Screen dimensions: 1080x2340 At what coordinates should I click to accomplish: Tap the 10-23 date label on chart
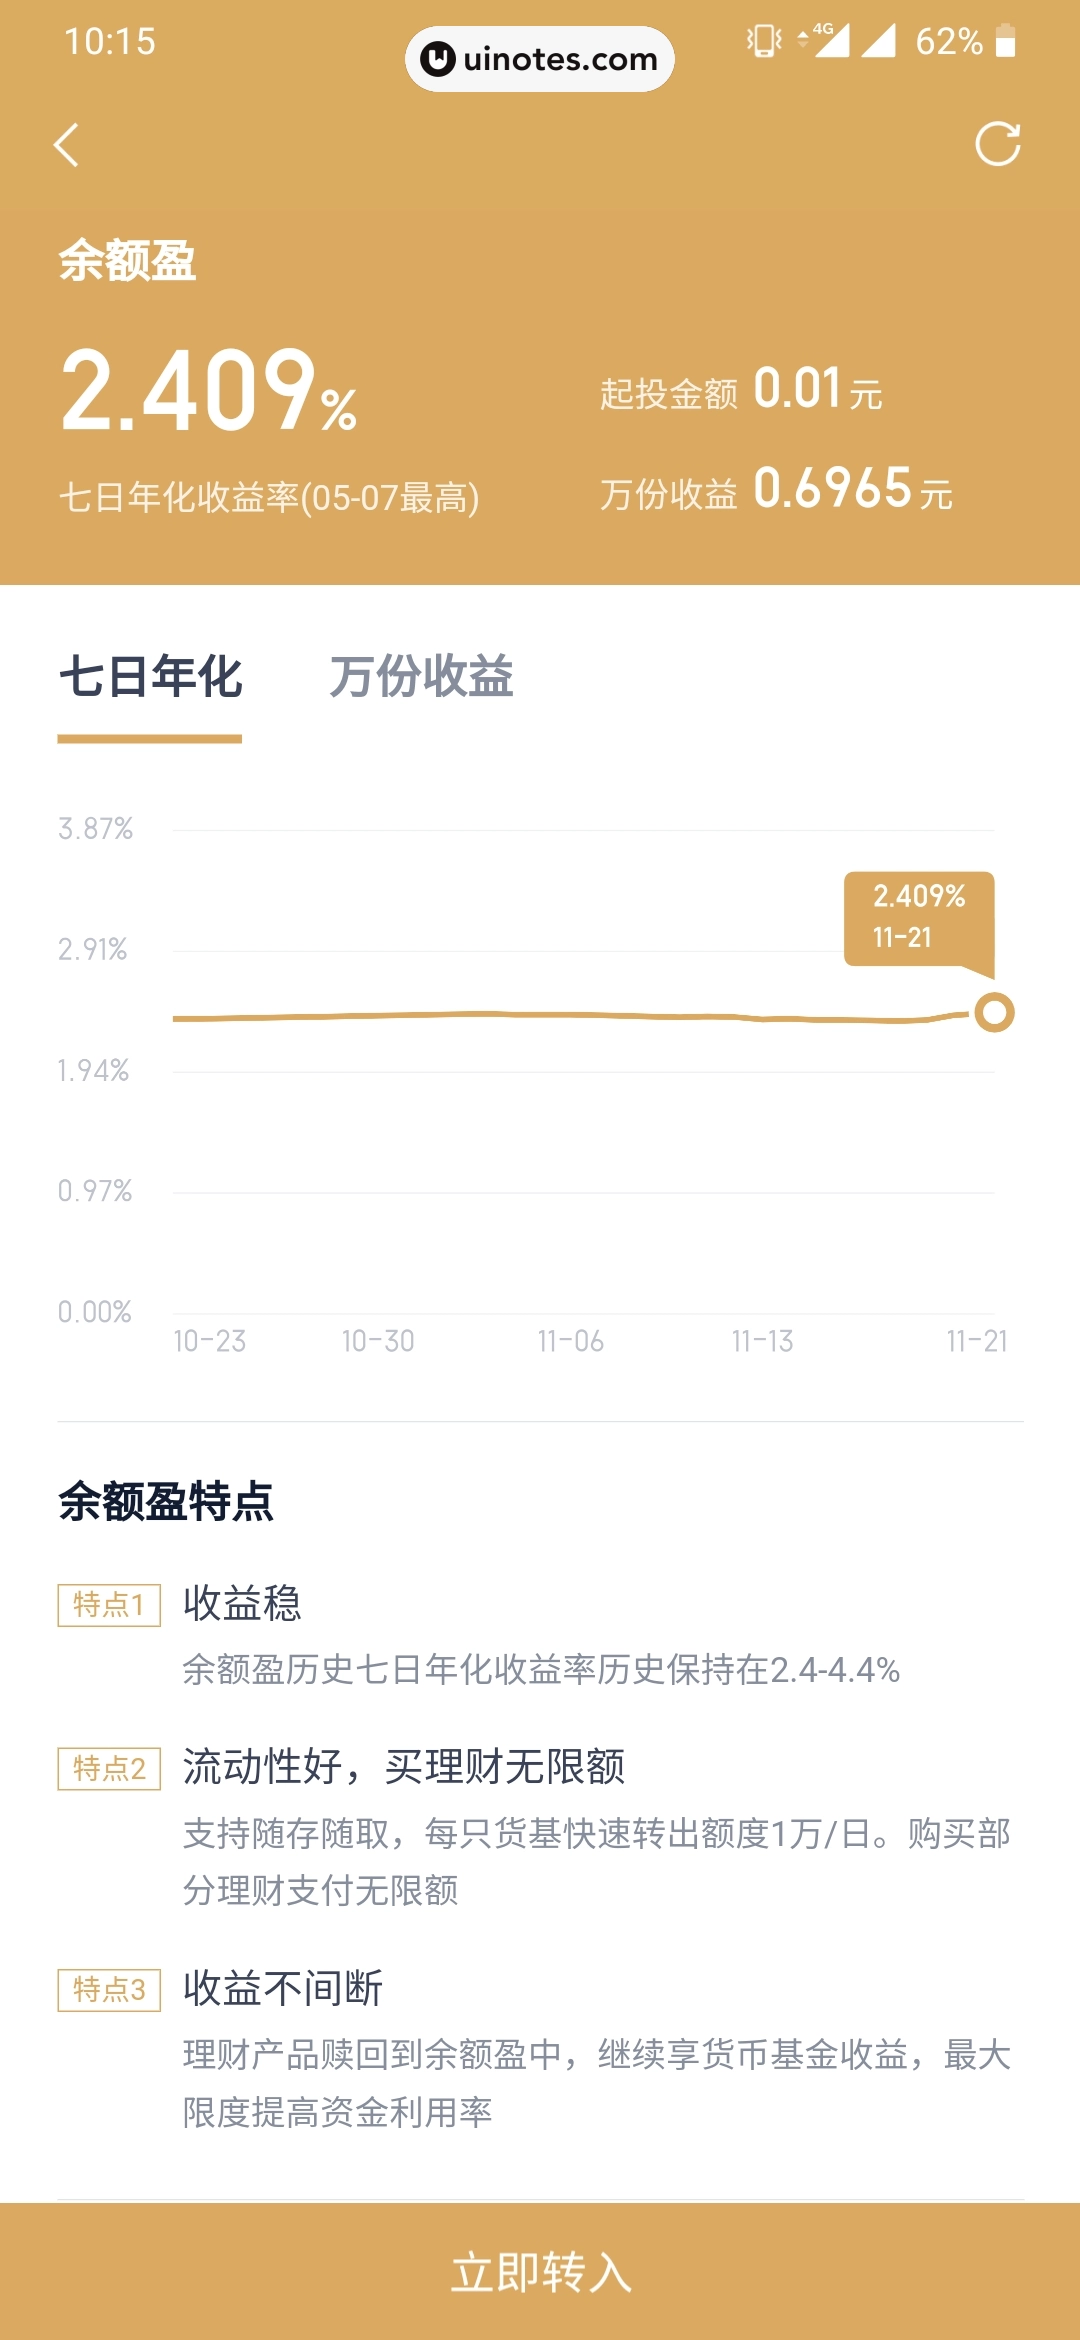(209, 1341)
